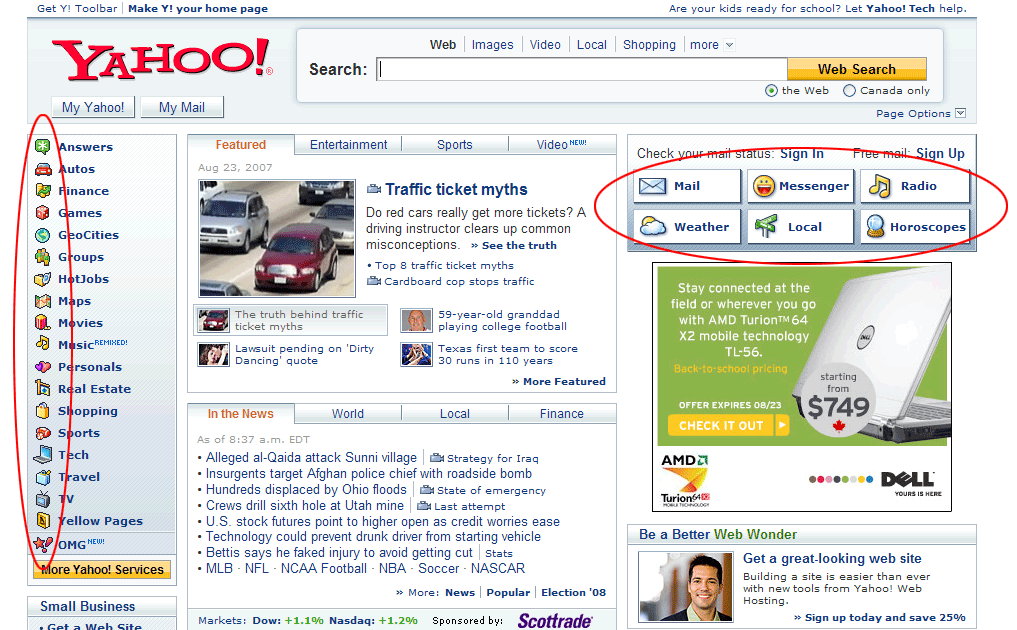The image size is (1017, 630).
Task: Switch to the World news tab
Action: (348, 414)
